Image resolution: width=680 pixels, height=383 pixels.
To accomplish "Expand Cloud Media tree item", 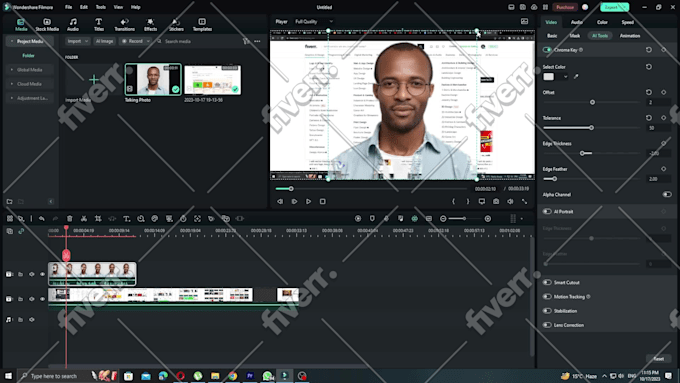I will pos(12,84).
